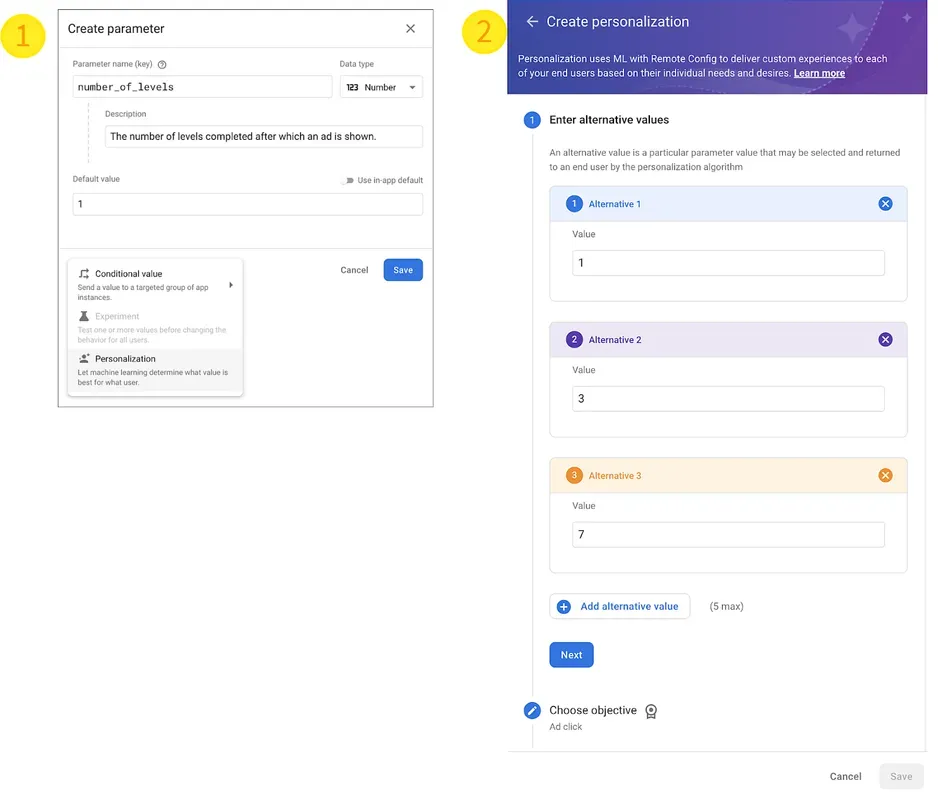Click the Alternative 2 value field
This screenshot has height=800, width=938.
[728, 399]
